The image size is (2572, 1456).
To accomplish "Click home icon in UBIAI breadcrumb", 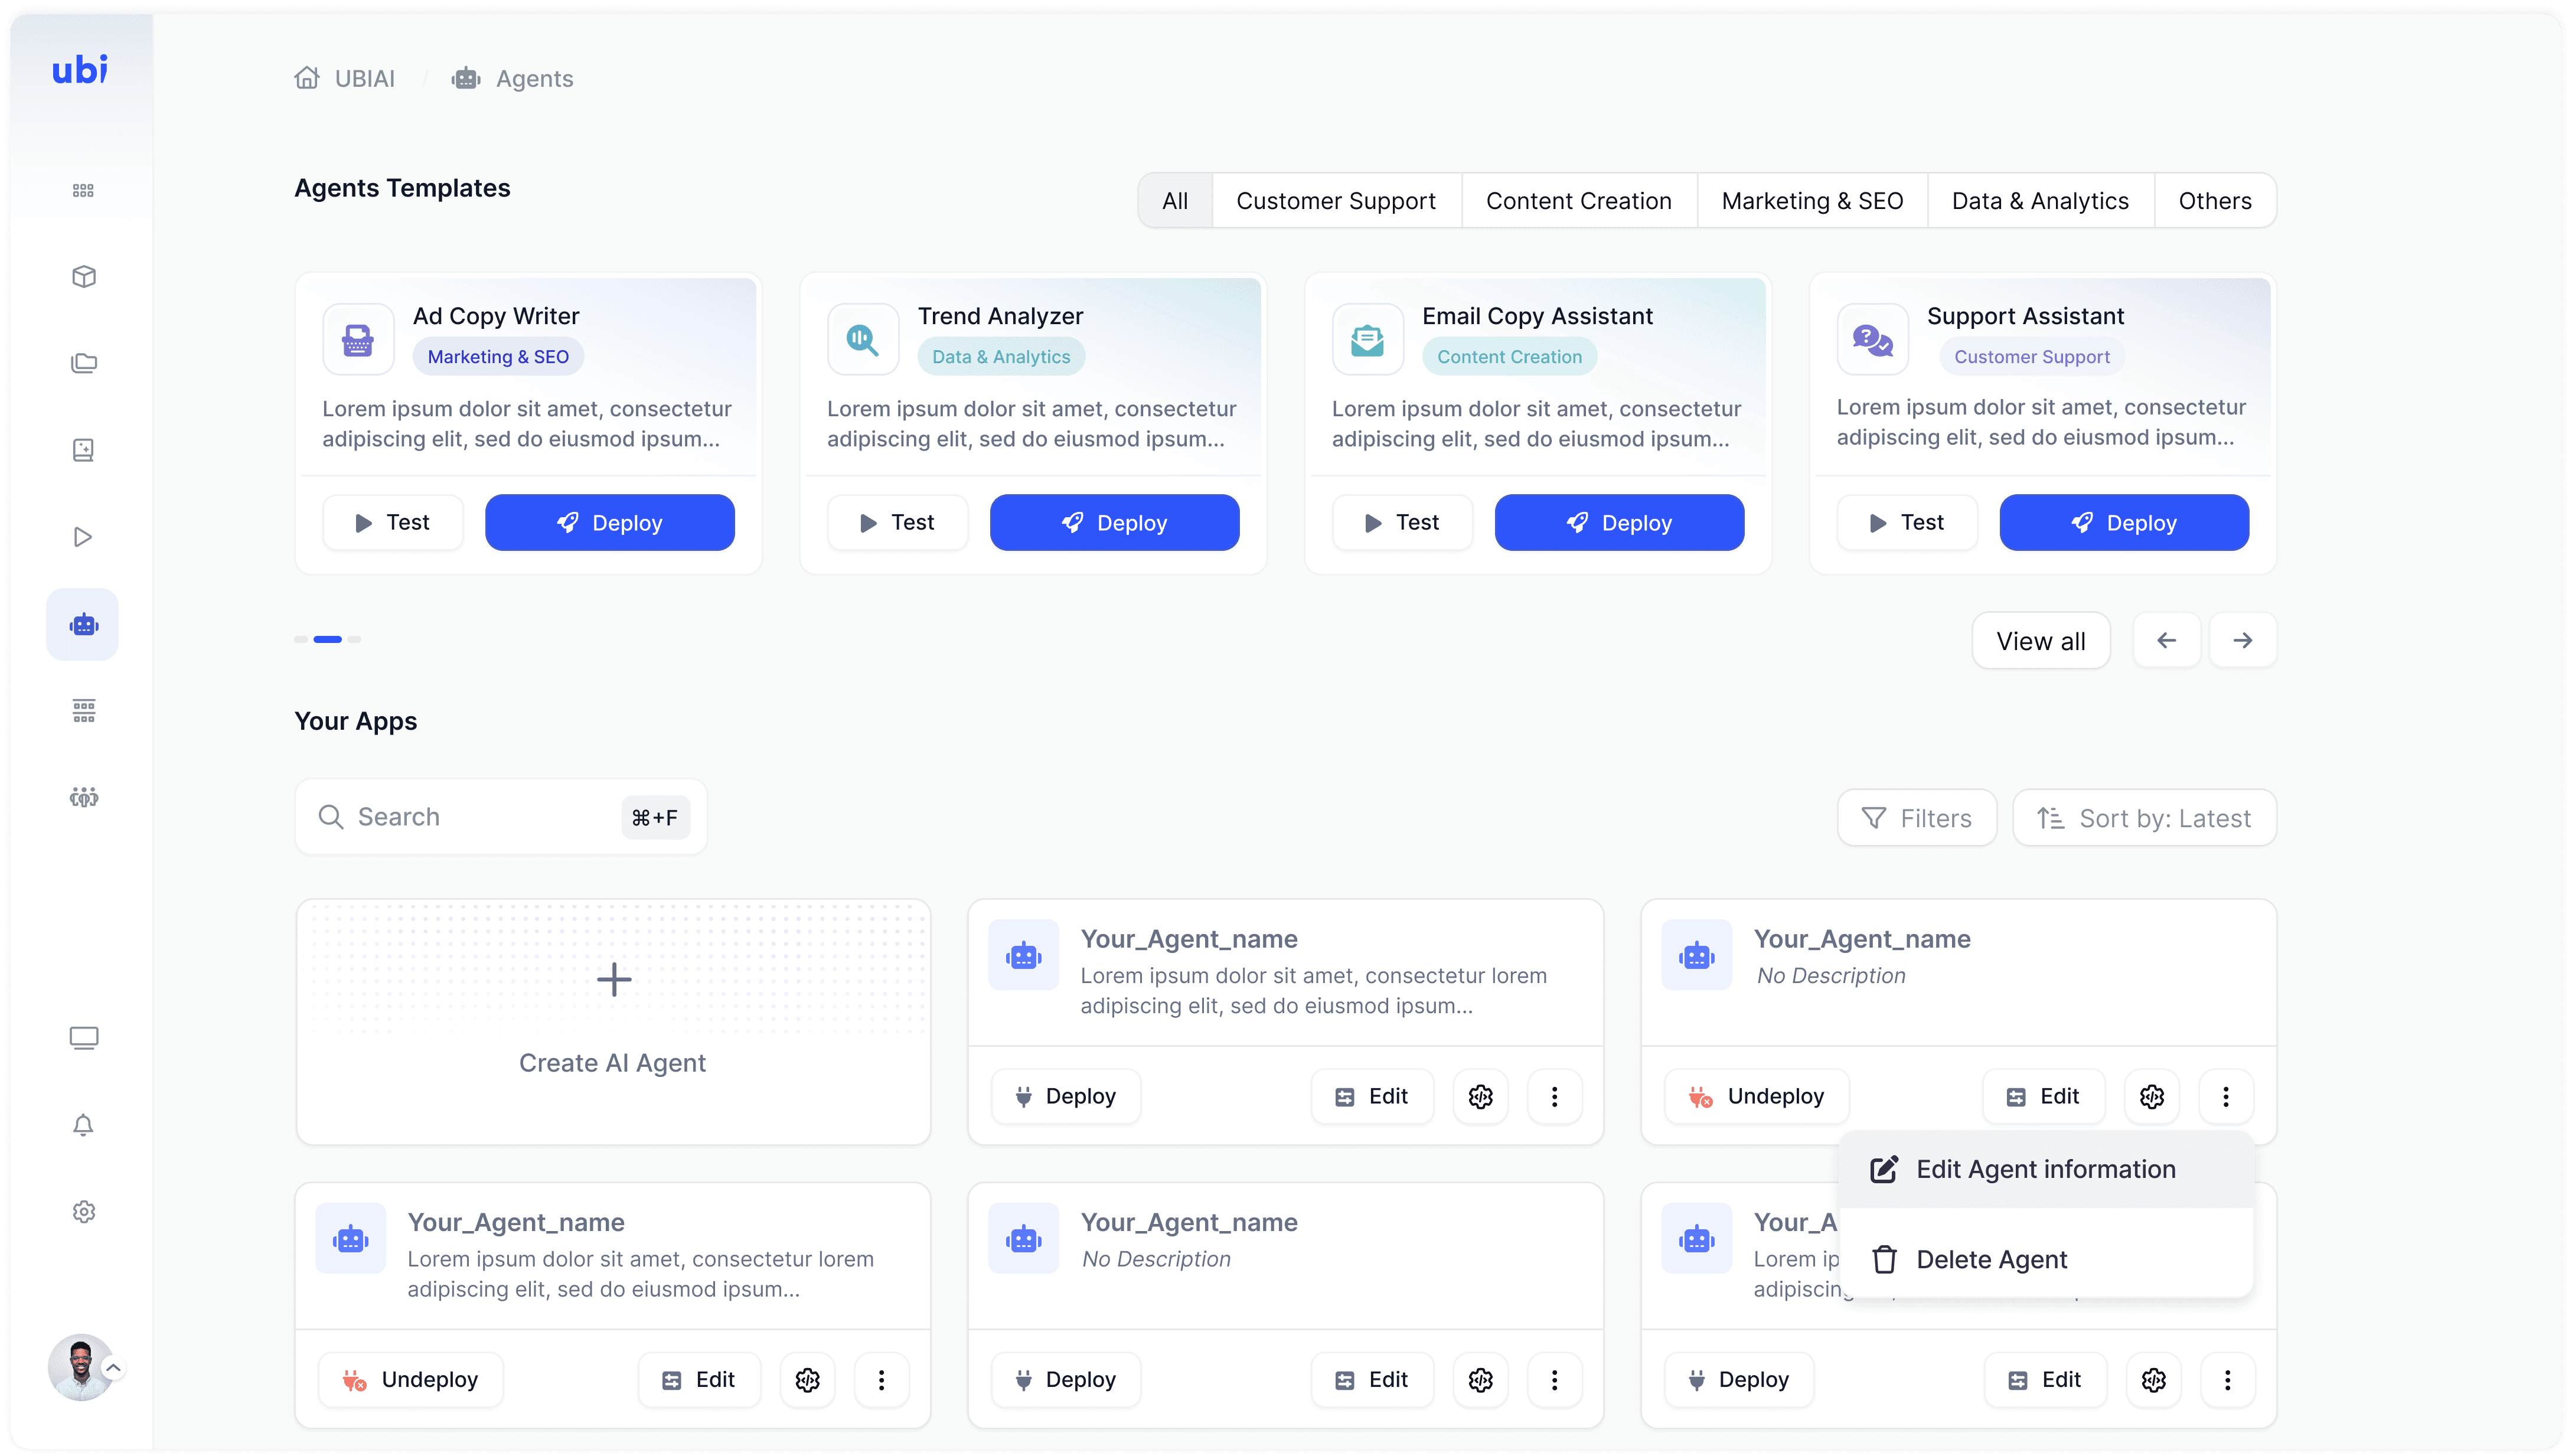I will (307, 78).
